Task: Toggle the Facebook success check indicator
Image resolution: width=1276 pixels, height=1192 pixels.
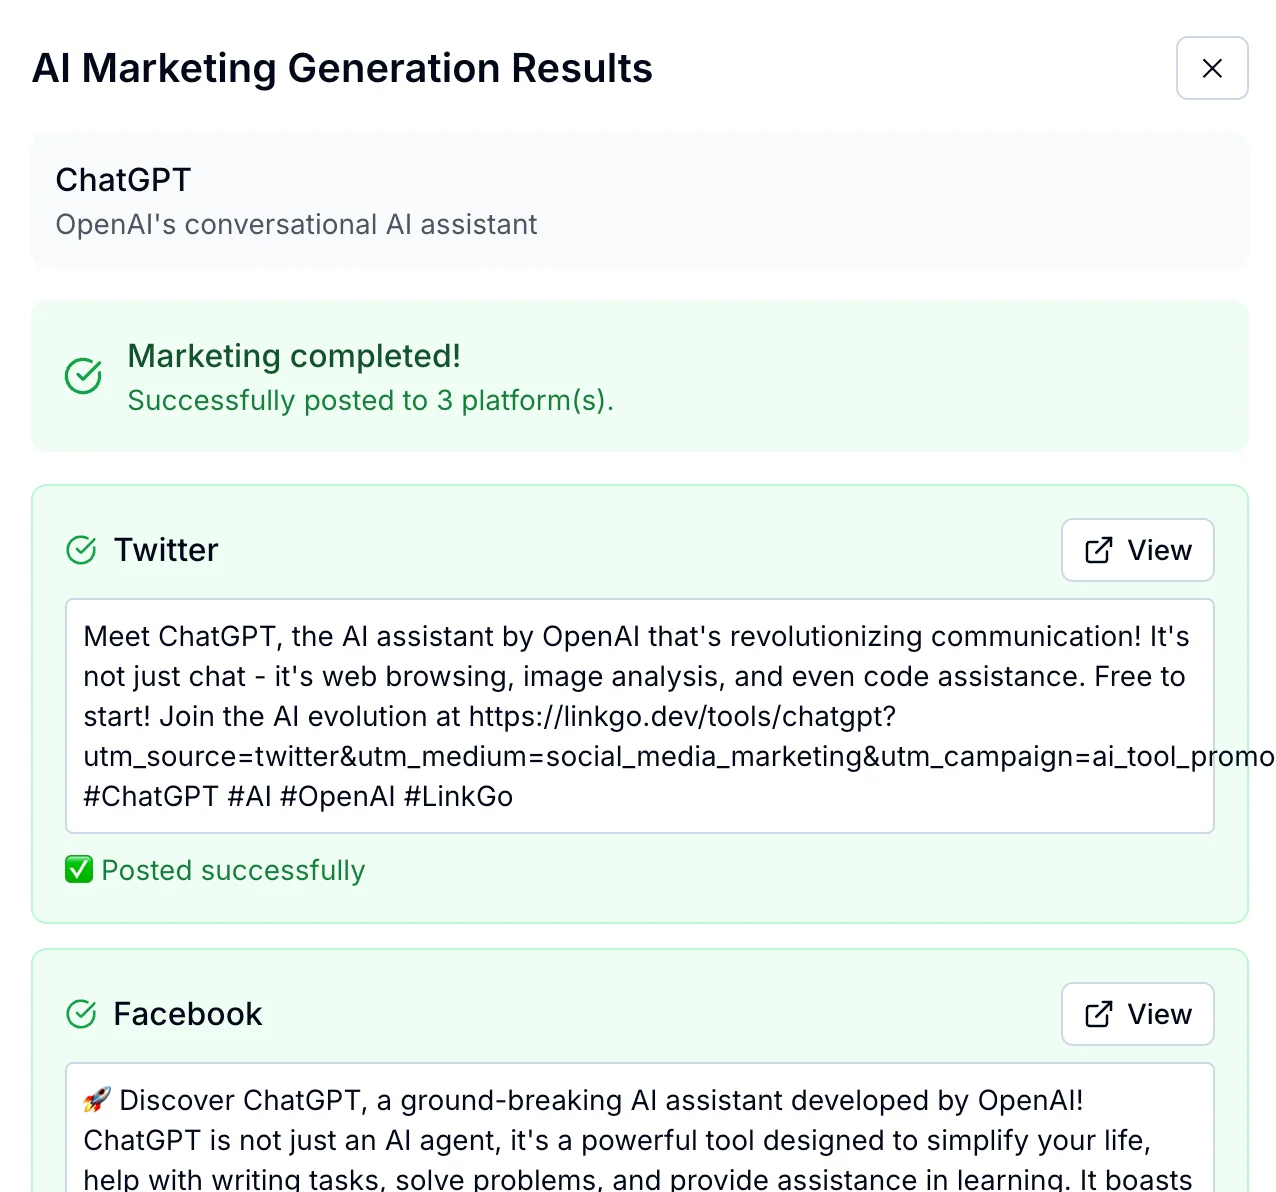Action: (x=82, y=1013)
